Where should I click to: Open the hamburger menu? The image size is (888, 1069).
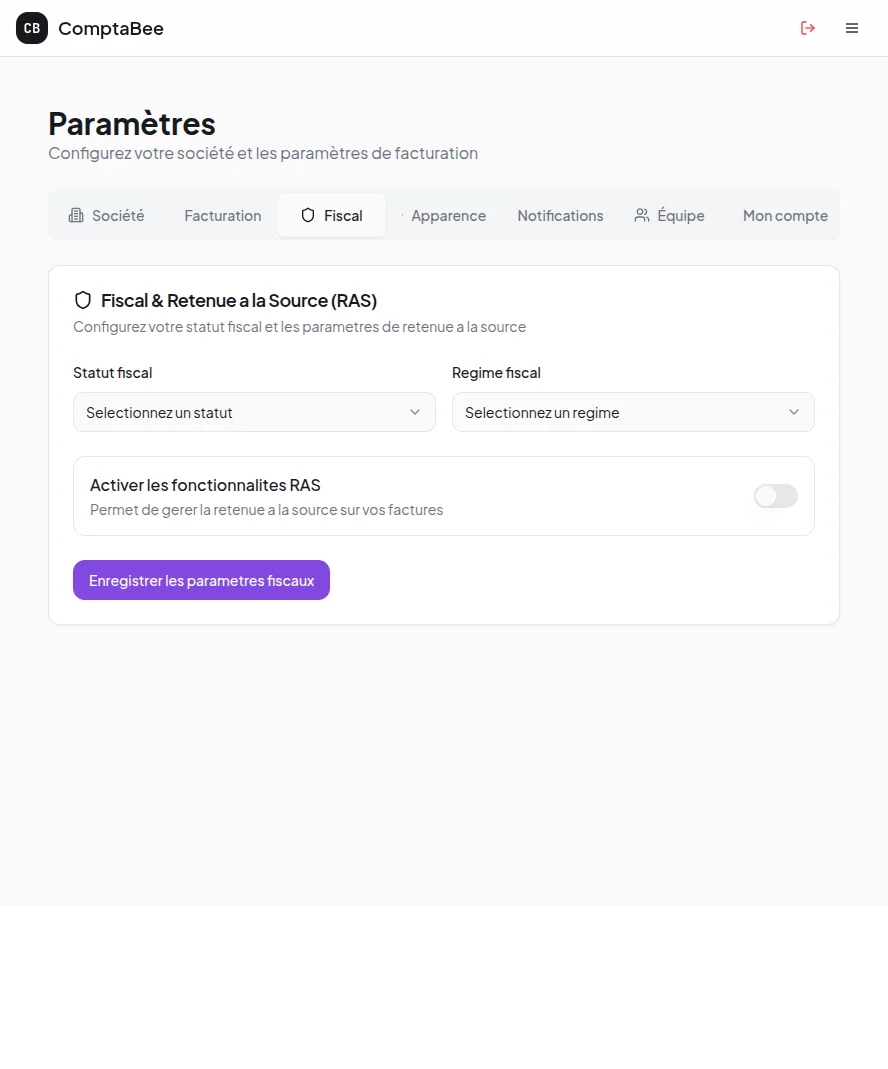pyautogui.click(x=852, y=28)
